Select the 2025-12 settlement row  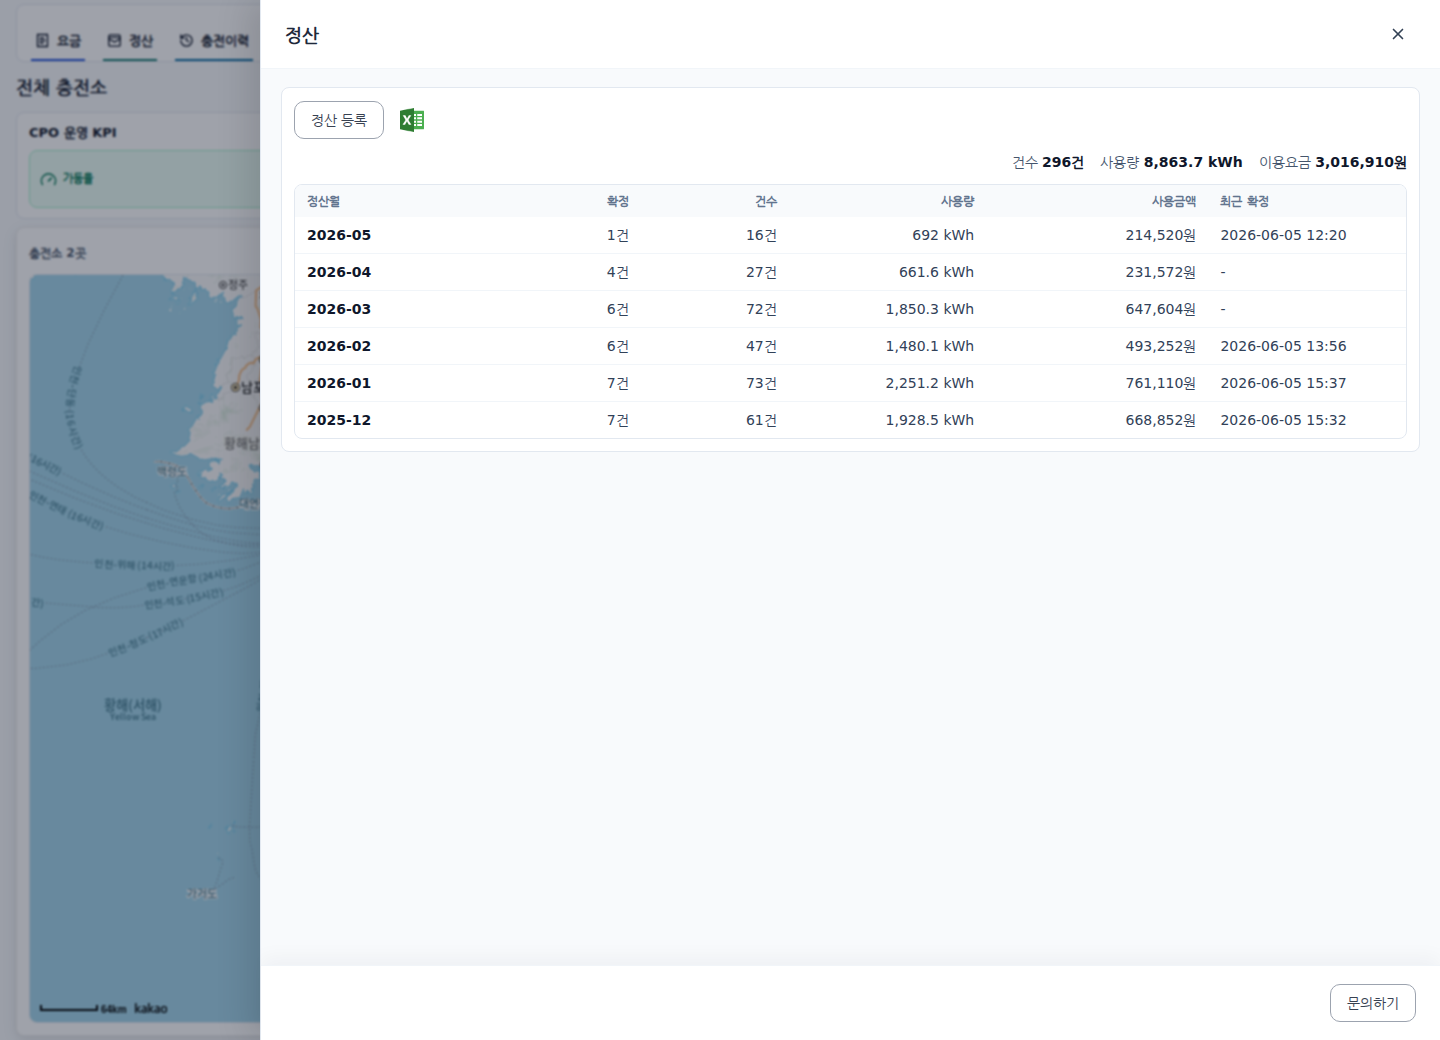850,420
